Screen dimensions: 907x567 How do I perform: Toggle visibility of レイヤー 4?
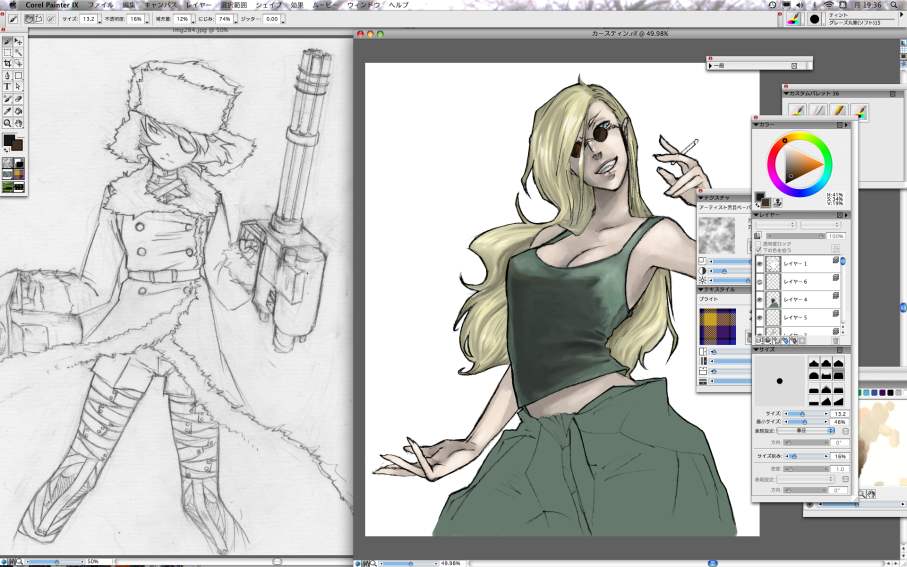click(759, 299)
